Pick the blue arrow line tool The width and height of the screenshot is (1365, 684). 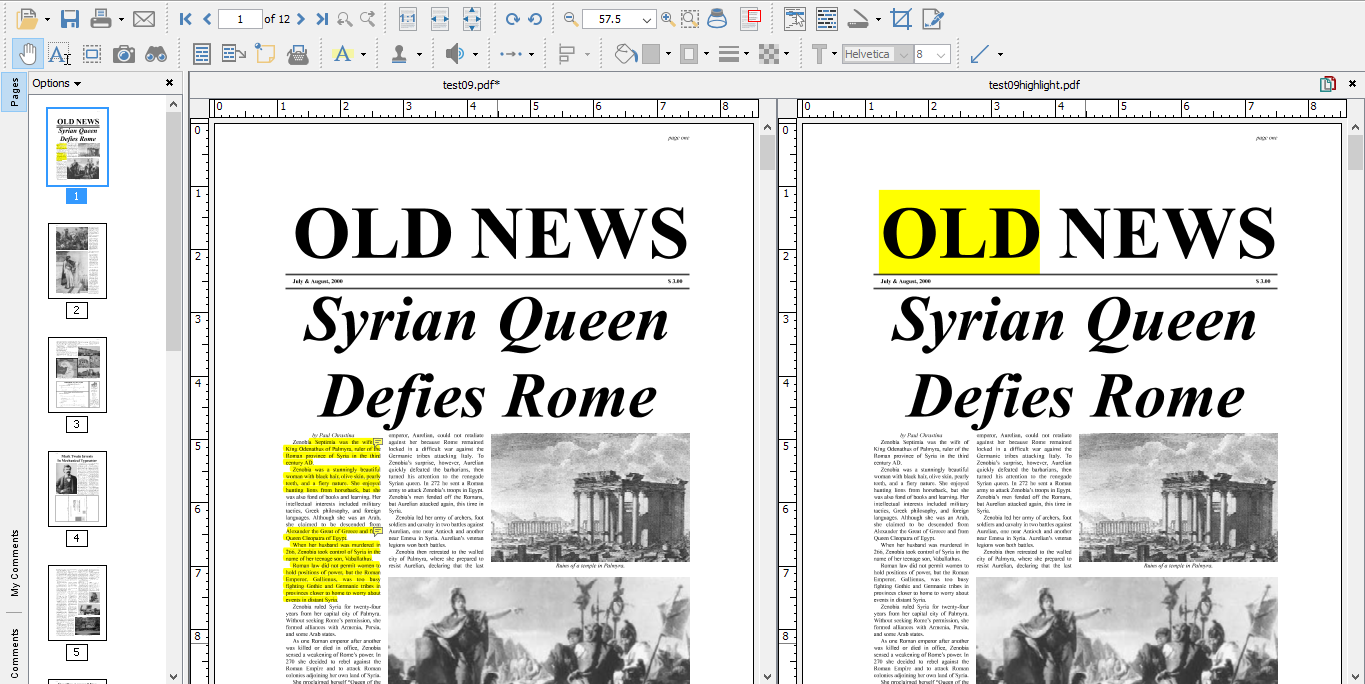(980, 53)
